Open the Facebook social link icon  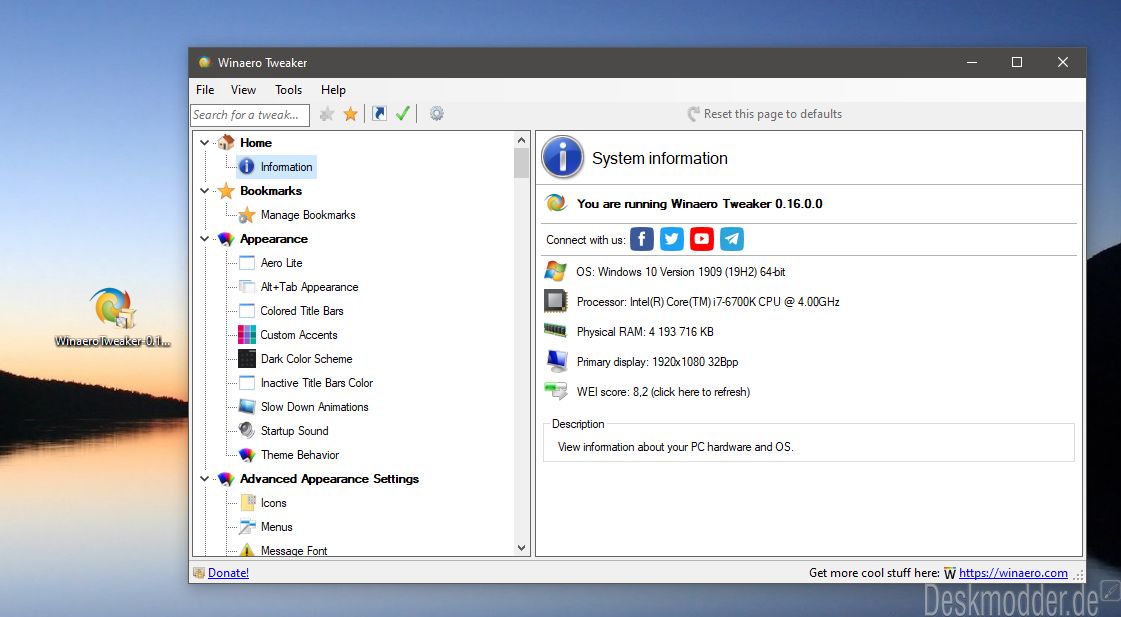642,239
